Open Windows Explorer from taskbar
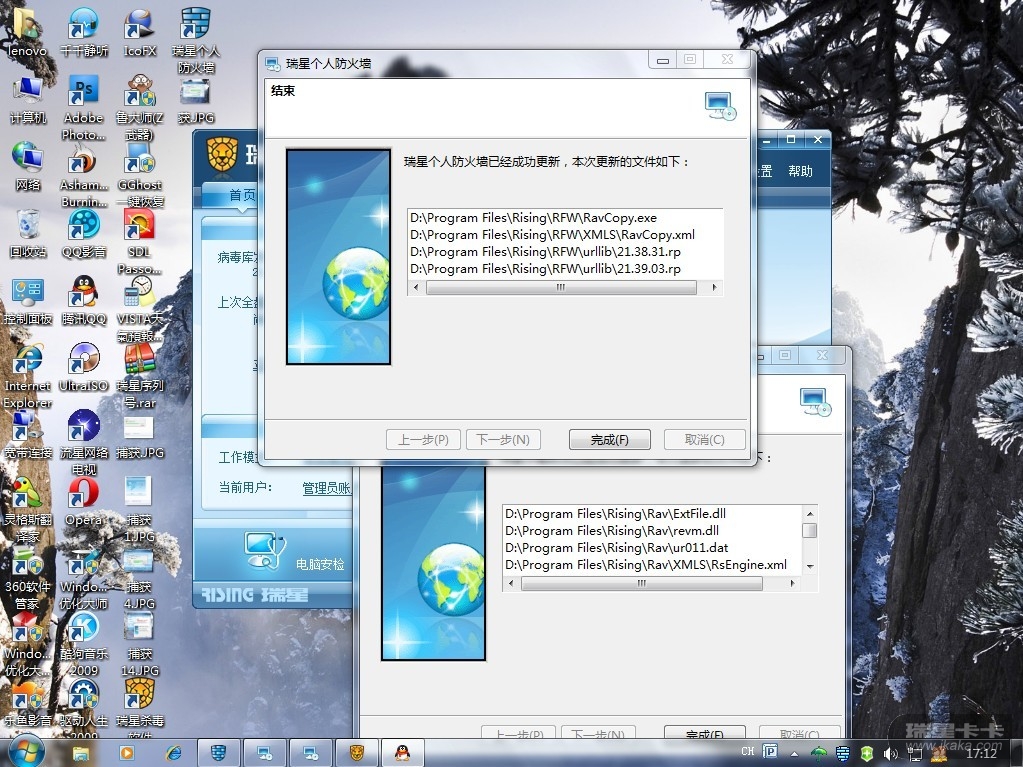The image size is (1023, 767). pos(81,753)
